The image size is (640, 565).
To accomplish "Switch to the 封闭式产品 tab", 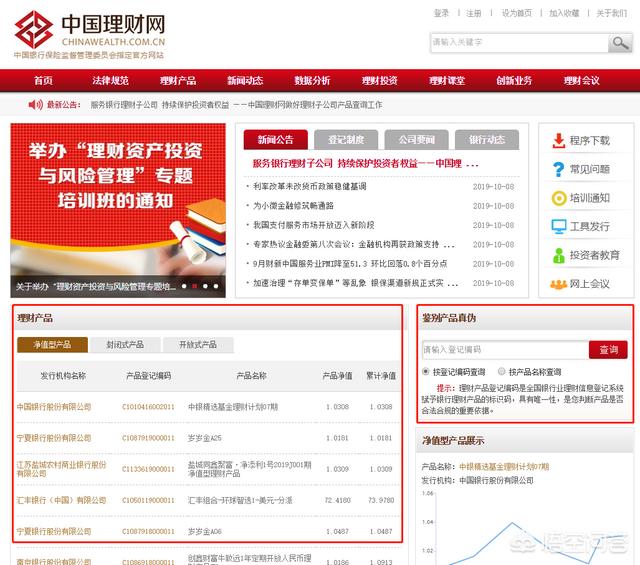I will coord(125,344).
